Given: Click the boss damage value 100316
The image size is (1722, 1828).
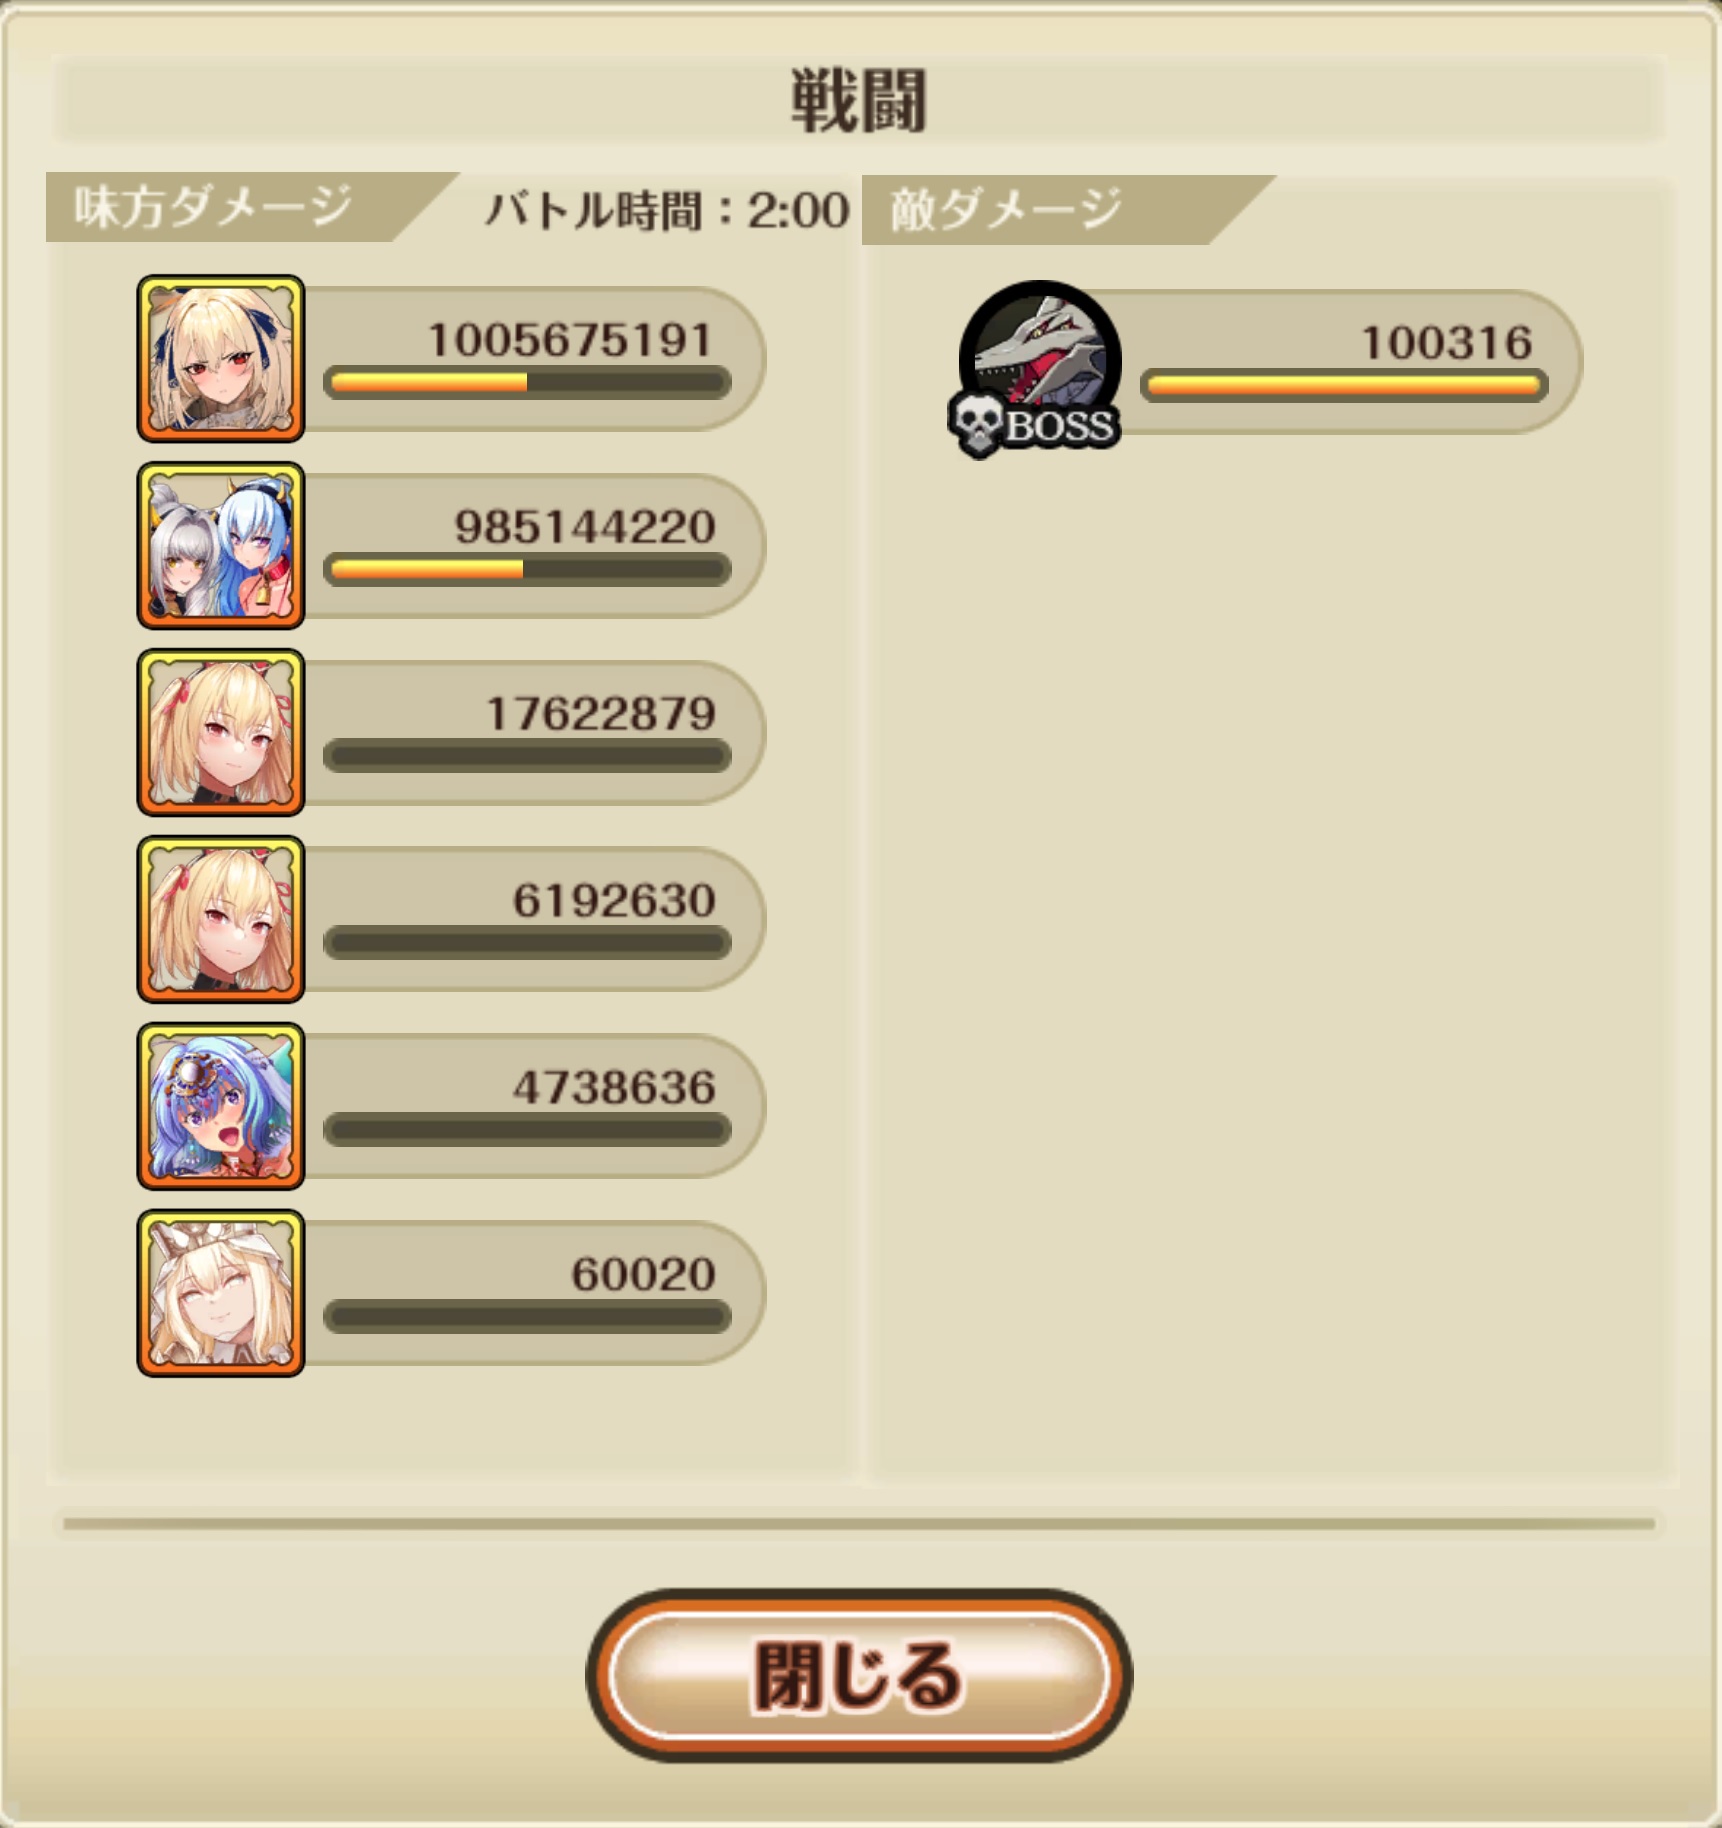Looking at the screenshot, I should tap(1447, 343).
